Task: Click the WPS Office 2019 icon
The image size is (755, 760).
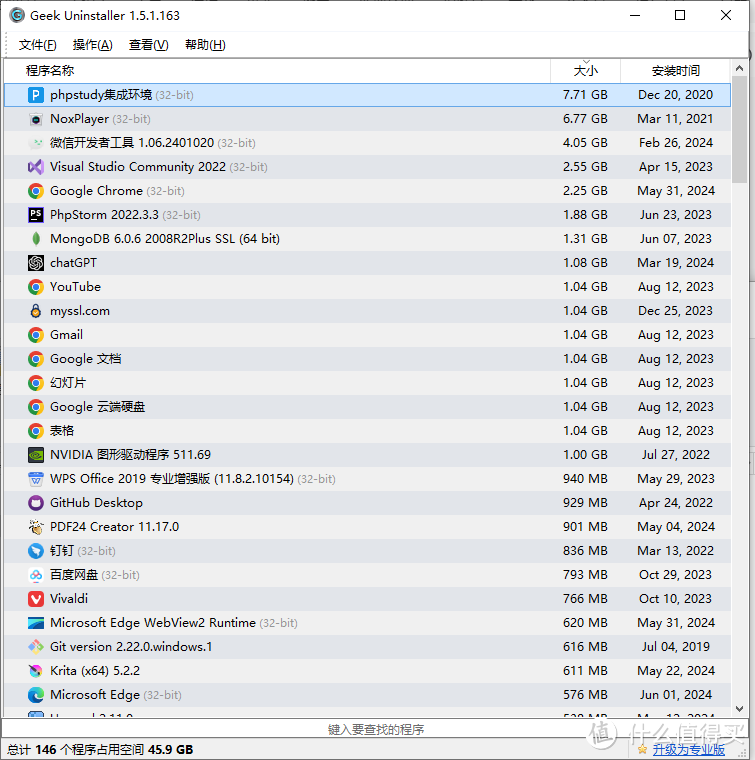Action: [x=35, y=479]
